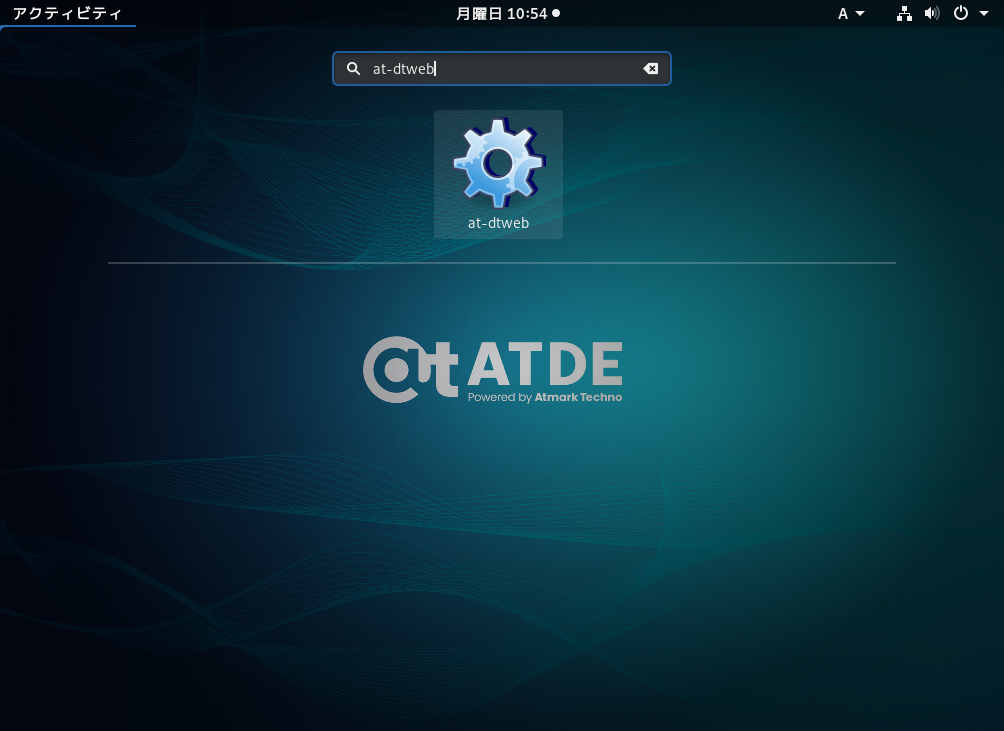This screenshot has height=731, width=1004.
Task: Launch the at-dtweb gear icon
Action: coord(498,163)
